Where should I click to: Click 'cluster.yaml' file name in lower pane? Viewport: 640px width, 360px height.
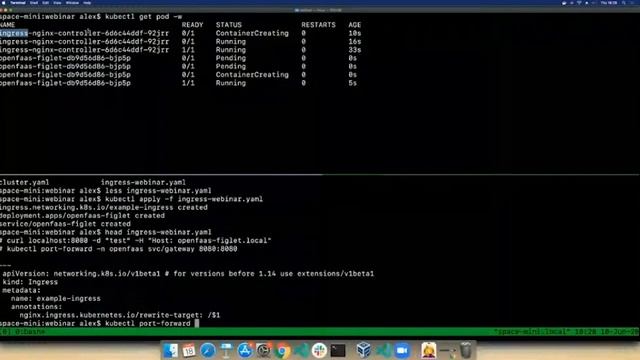(x=24, y=182)
